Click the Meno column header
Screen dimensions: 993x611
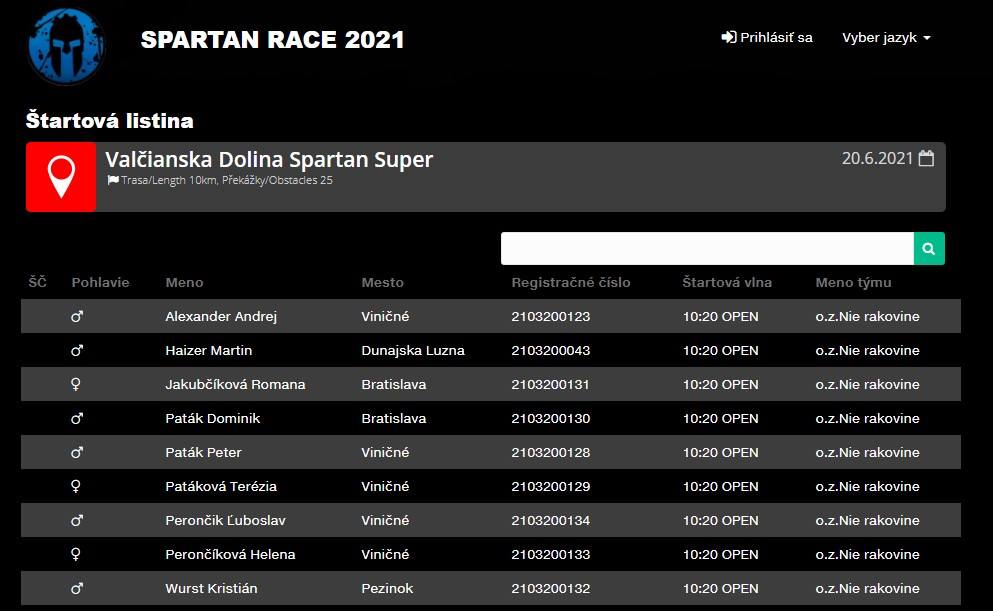point(184,282)
